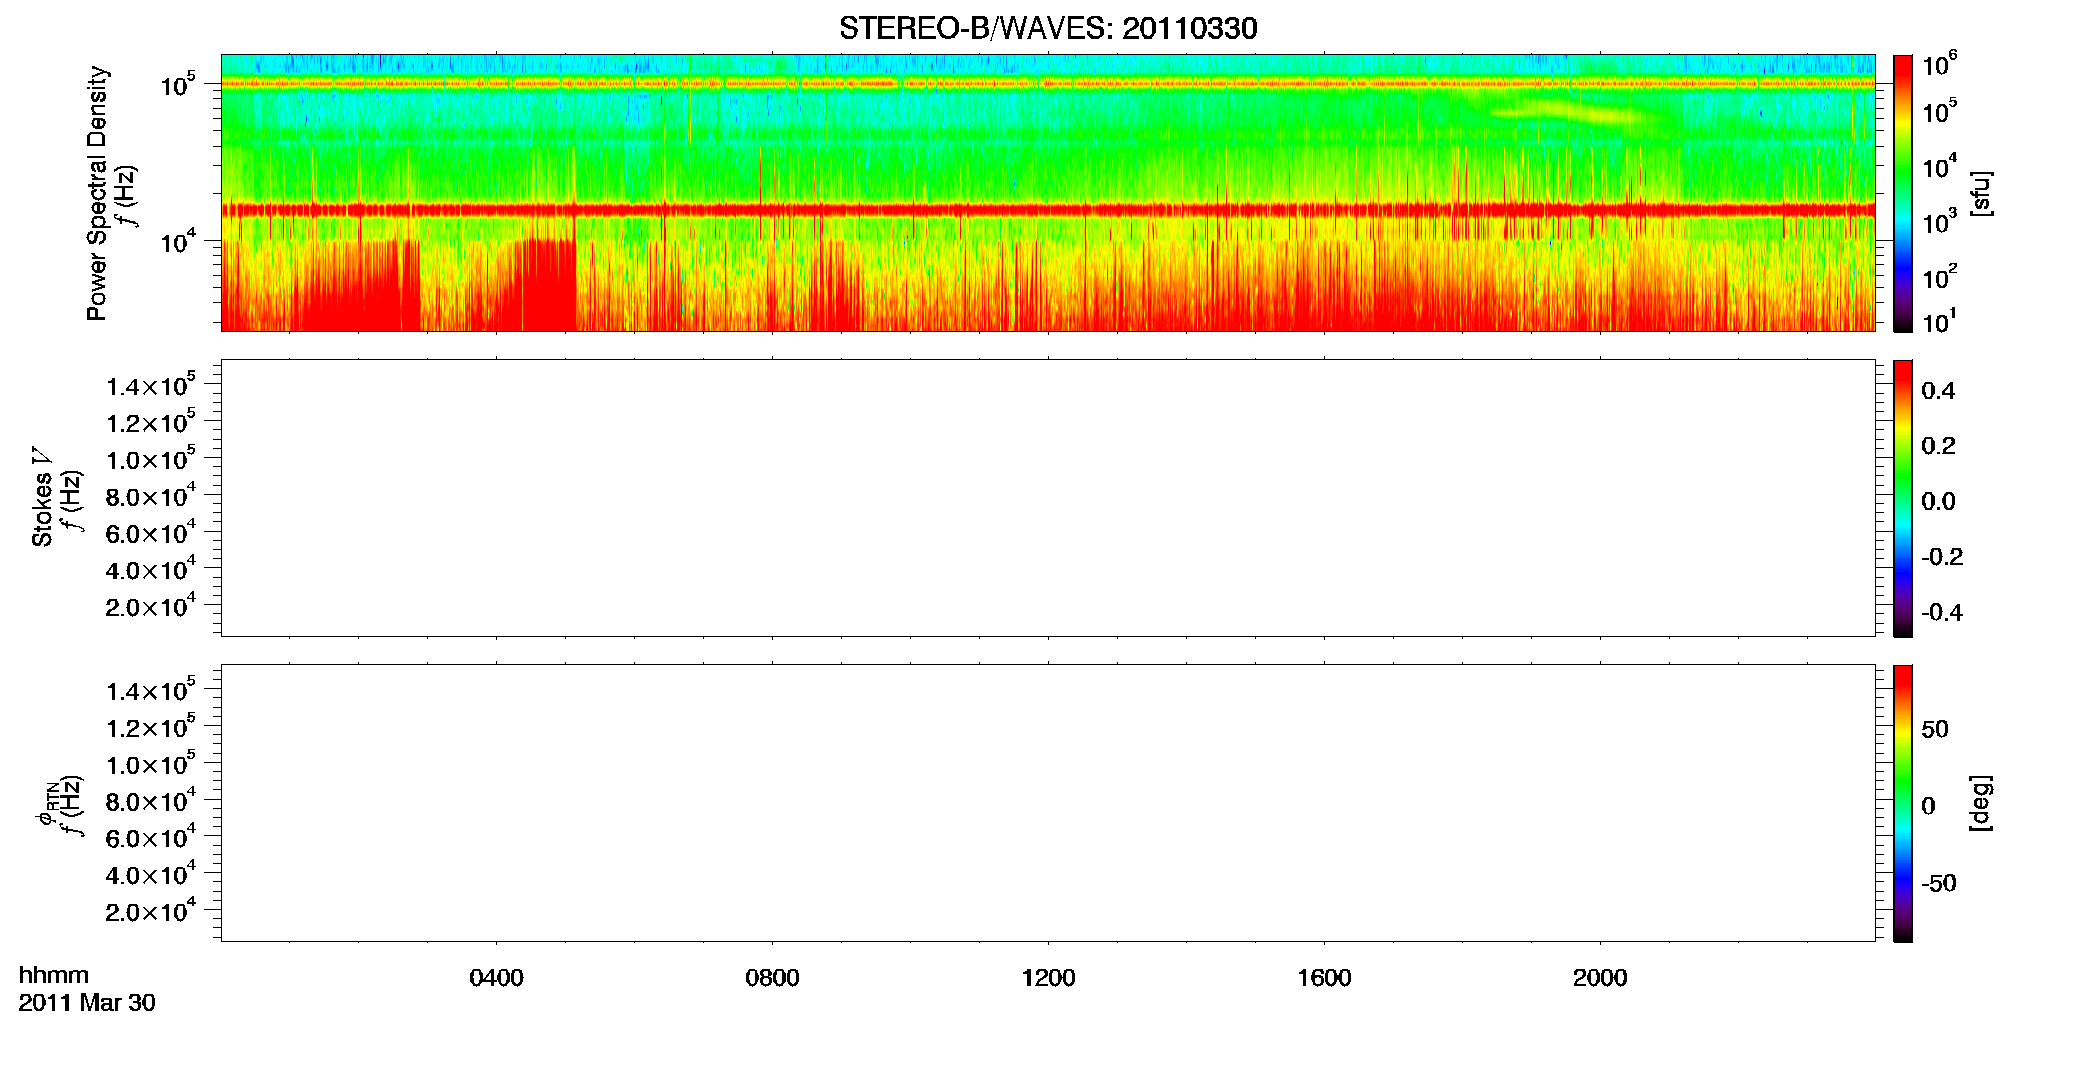The image size is (2096, 1080).
Task: Click the STEREO-B/WAVES: 20110330 plot title
Action: [x=1048, y=28]
